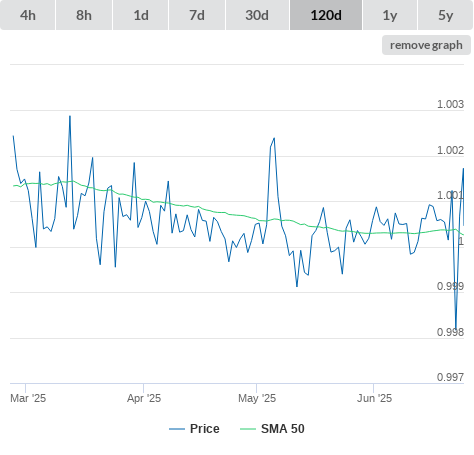Image resolution: width=474 pixels, height=455 pixels.
Task: Click the 1.002 y-axis gridline label
Action: (450, 150)
